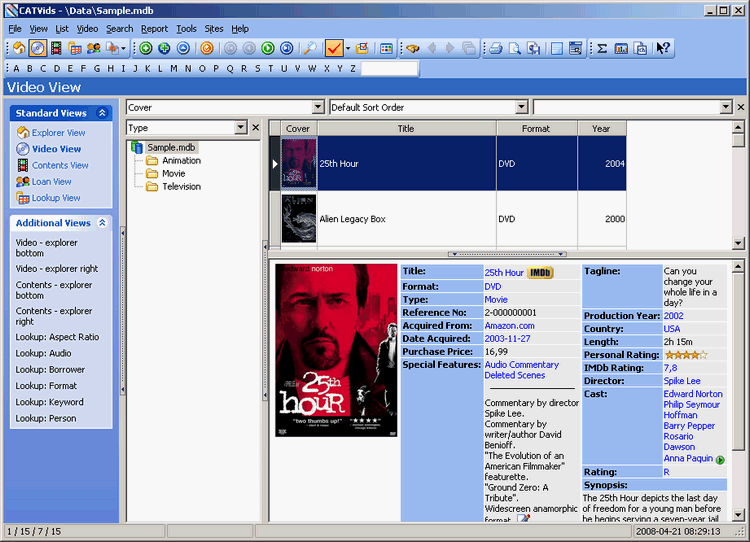
Task: Go to next record with green arrow
Action: (268, 48)
